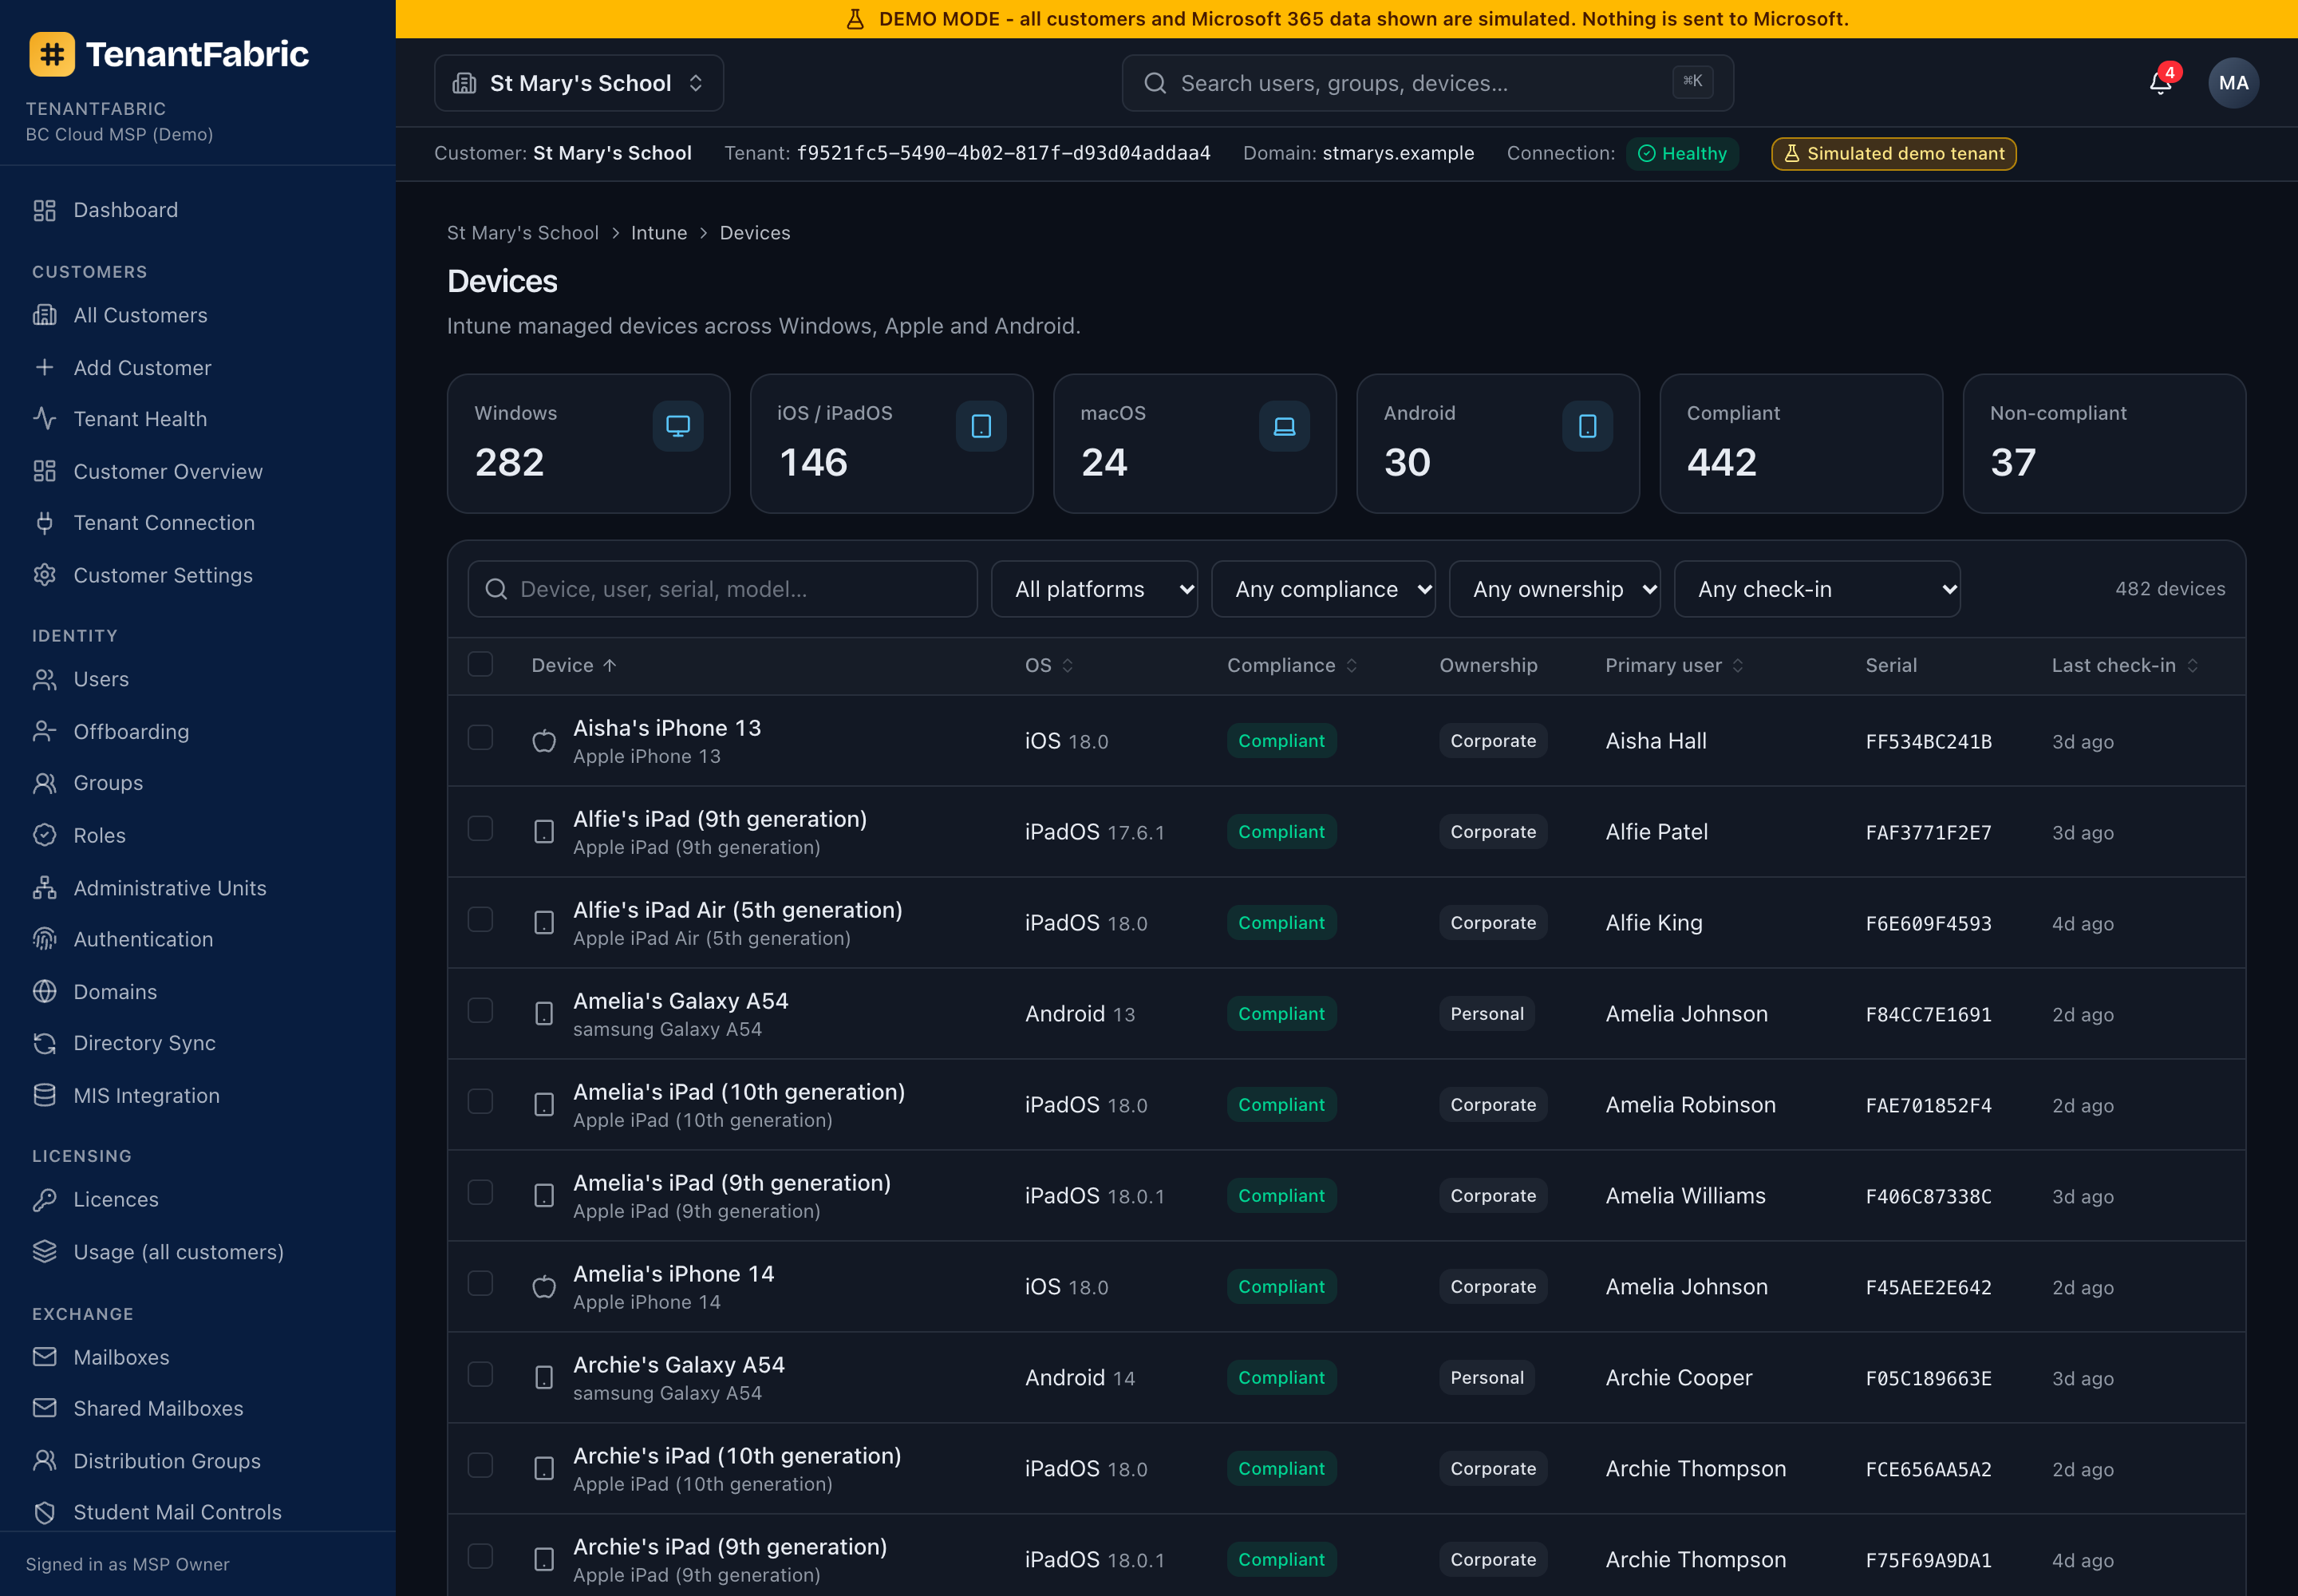Open the St Mary's School customer switcher
Screen dimensions: 2298x1596
(x=579, y=83)
